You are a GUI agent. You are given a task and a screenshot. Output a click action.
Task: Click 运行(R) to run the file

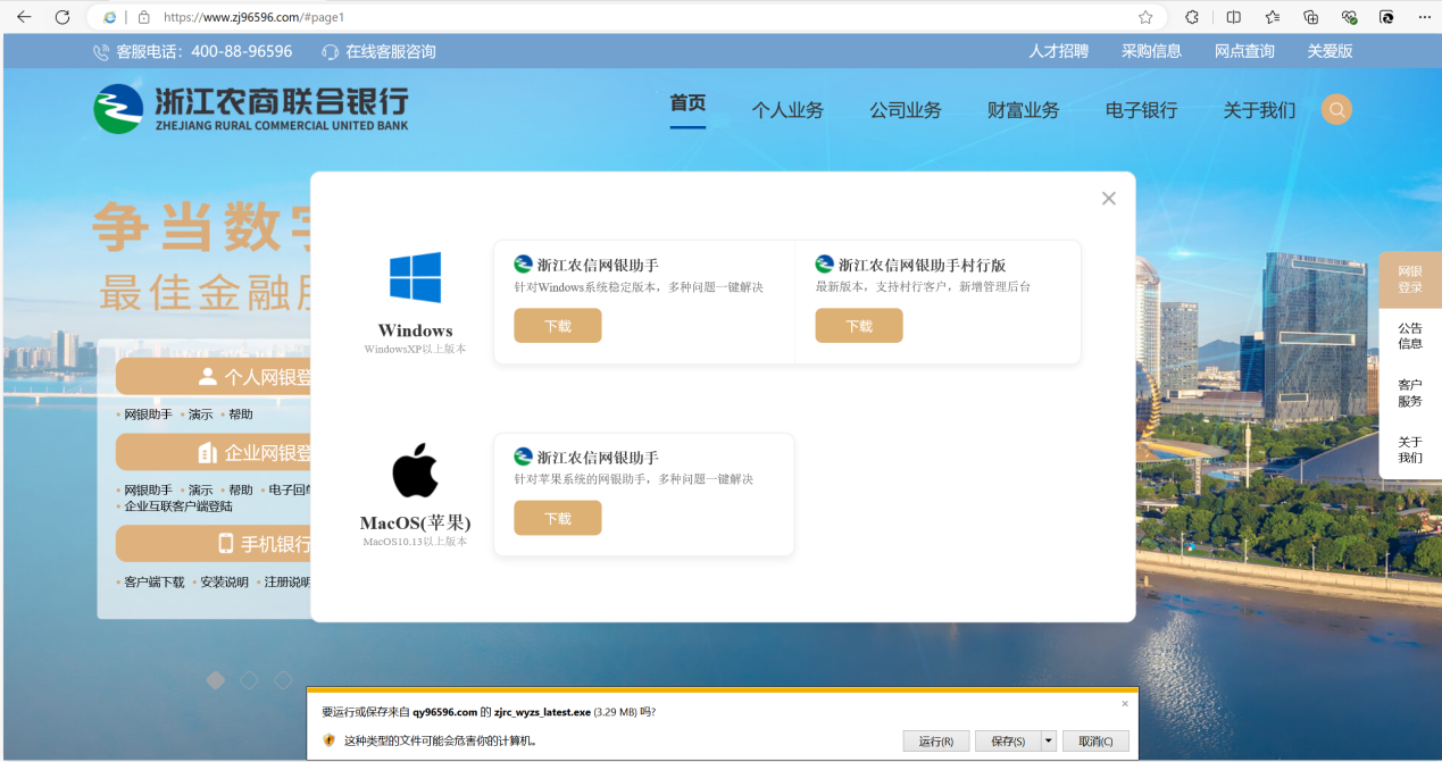(x=936, y=741)
